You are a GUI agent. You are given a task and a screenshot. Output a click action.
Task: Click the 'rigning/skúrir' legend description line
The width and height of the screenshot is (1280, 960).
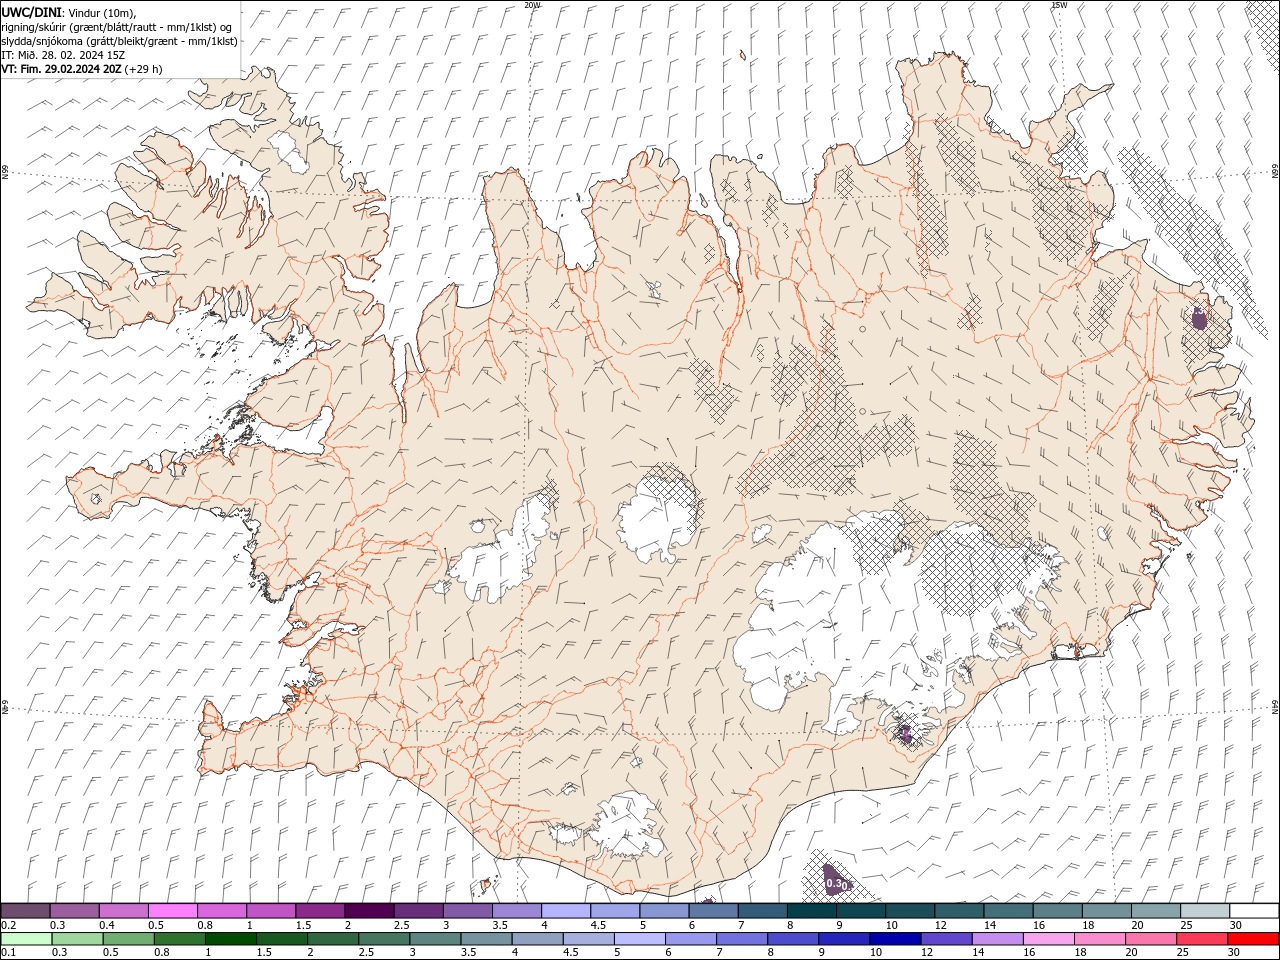pyautogui.click(x=116, y=26)
